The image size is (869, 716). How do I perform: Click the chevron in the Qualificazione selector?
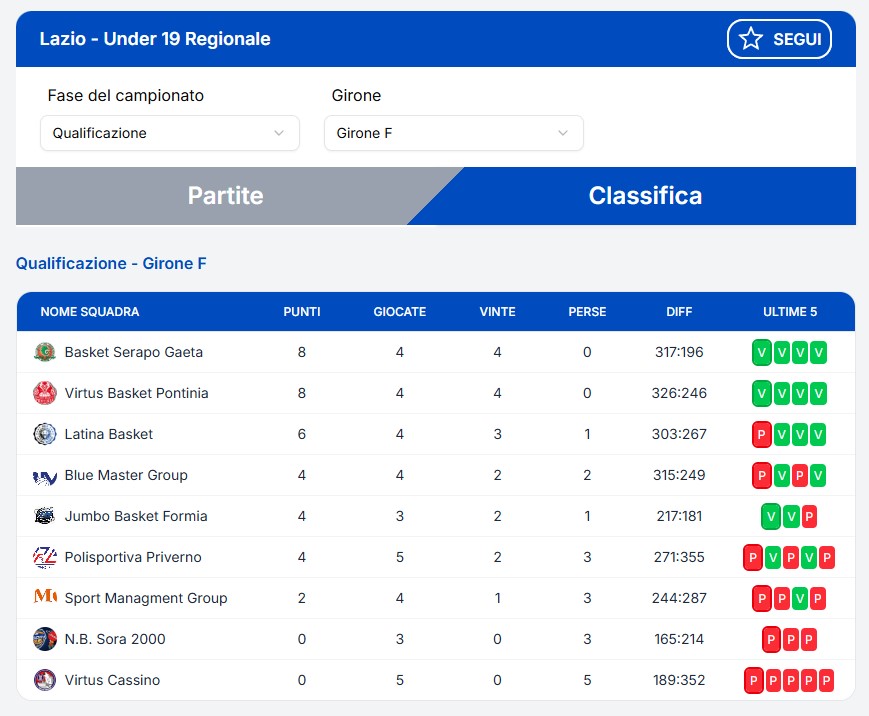[279, 133]
